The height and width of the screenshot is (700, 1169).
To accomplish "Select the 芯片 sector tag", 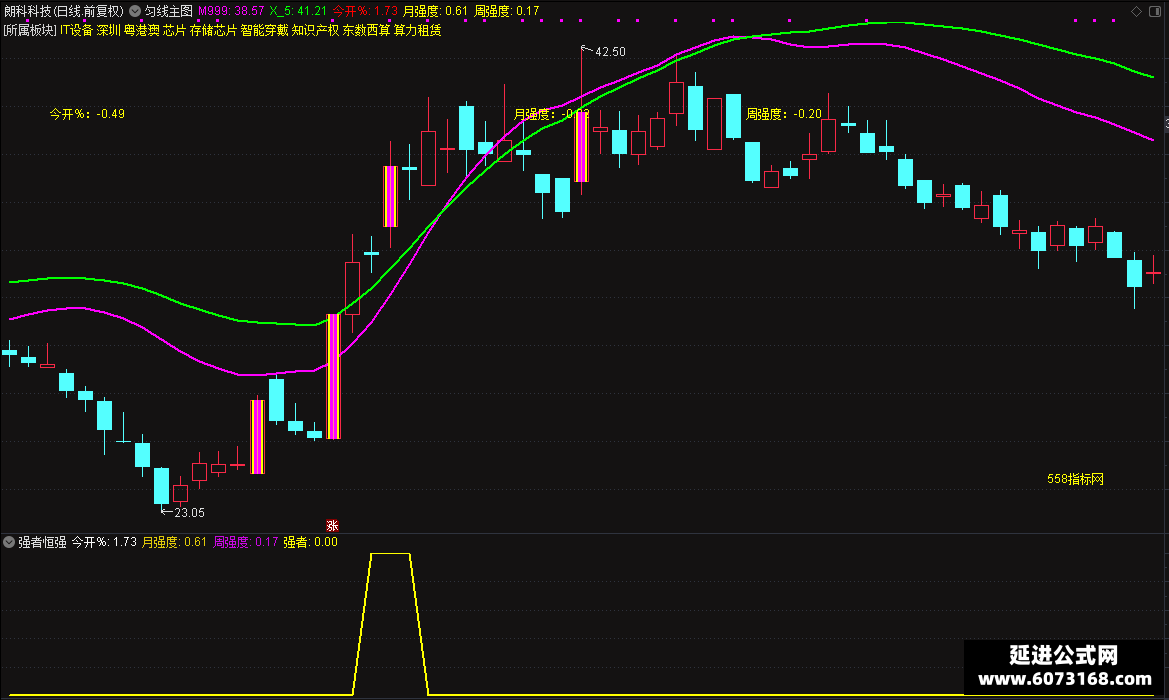I will 174,30.
